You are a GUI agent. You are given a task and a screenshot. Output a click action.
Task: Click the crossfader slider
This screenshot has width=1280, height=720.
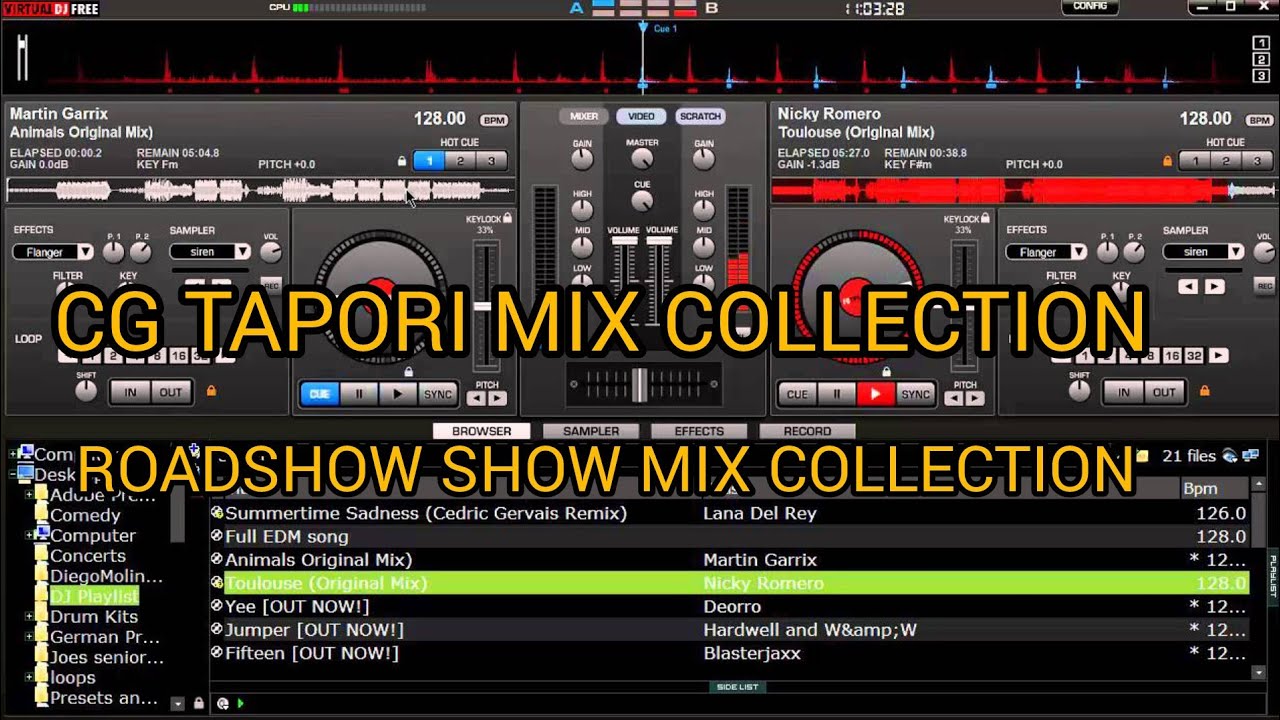639,385
